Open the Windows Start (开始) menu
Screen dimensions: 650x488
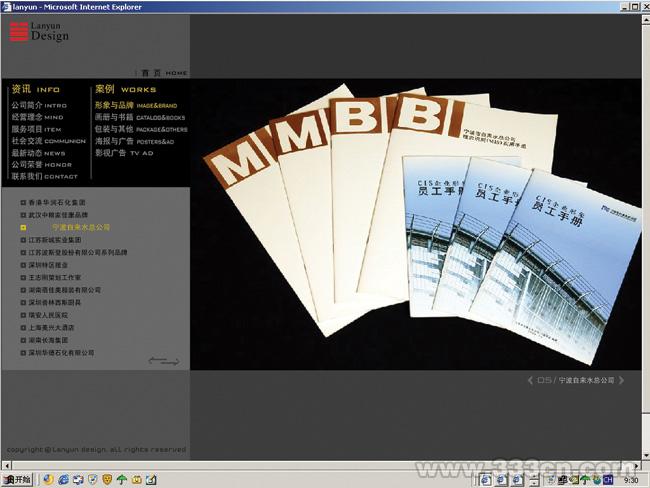pyautogui.click(x=17, y=479)
